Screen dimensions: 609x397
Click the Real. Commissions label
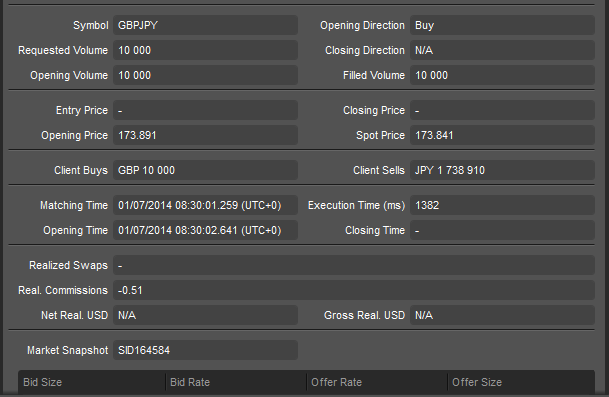(63, 290)
